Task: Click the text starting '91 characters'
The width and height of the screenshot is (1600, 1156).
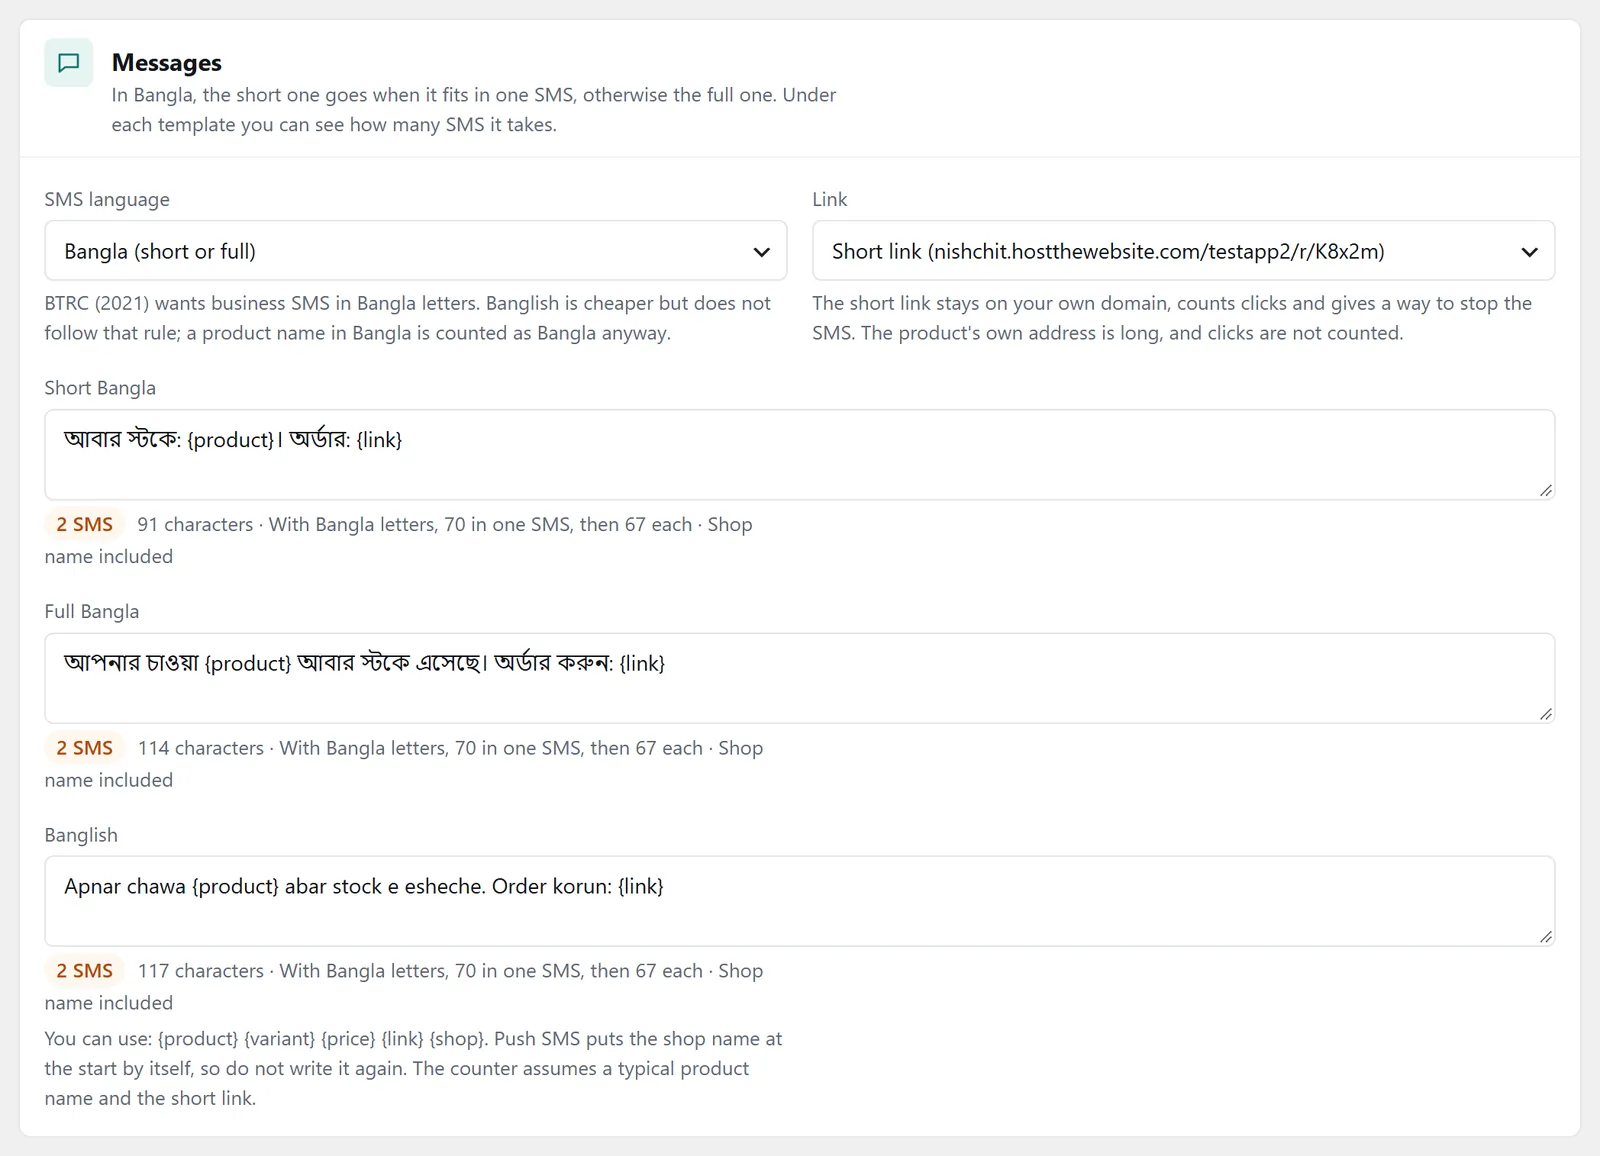Action: pyautogui.click(x=398, y=540)
